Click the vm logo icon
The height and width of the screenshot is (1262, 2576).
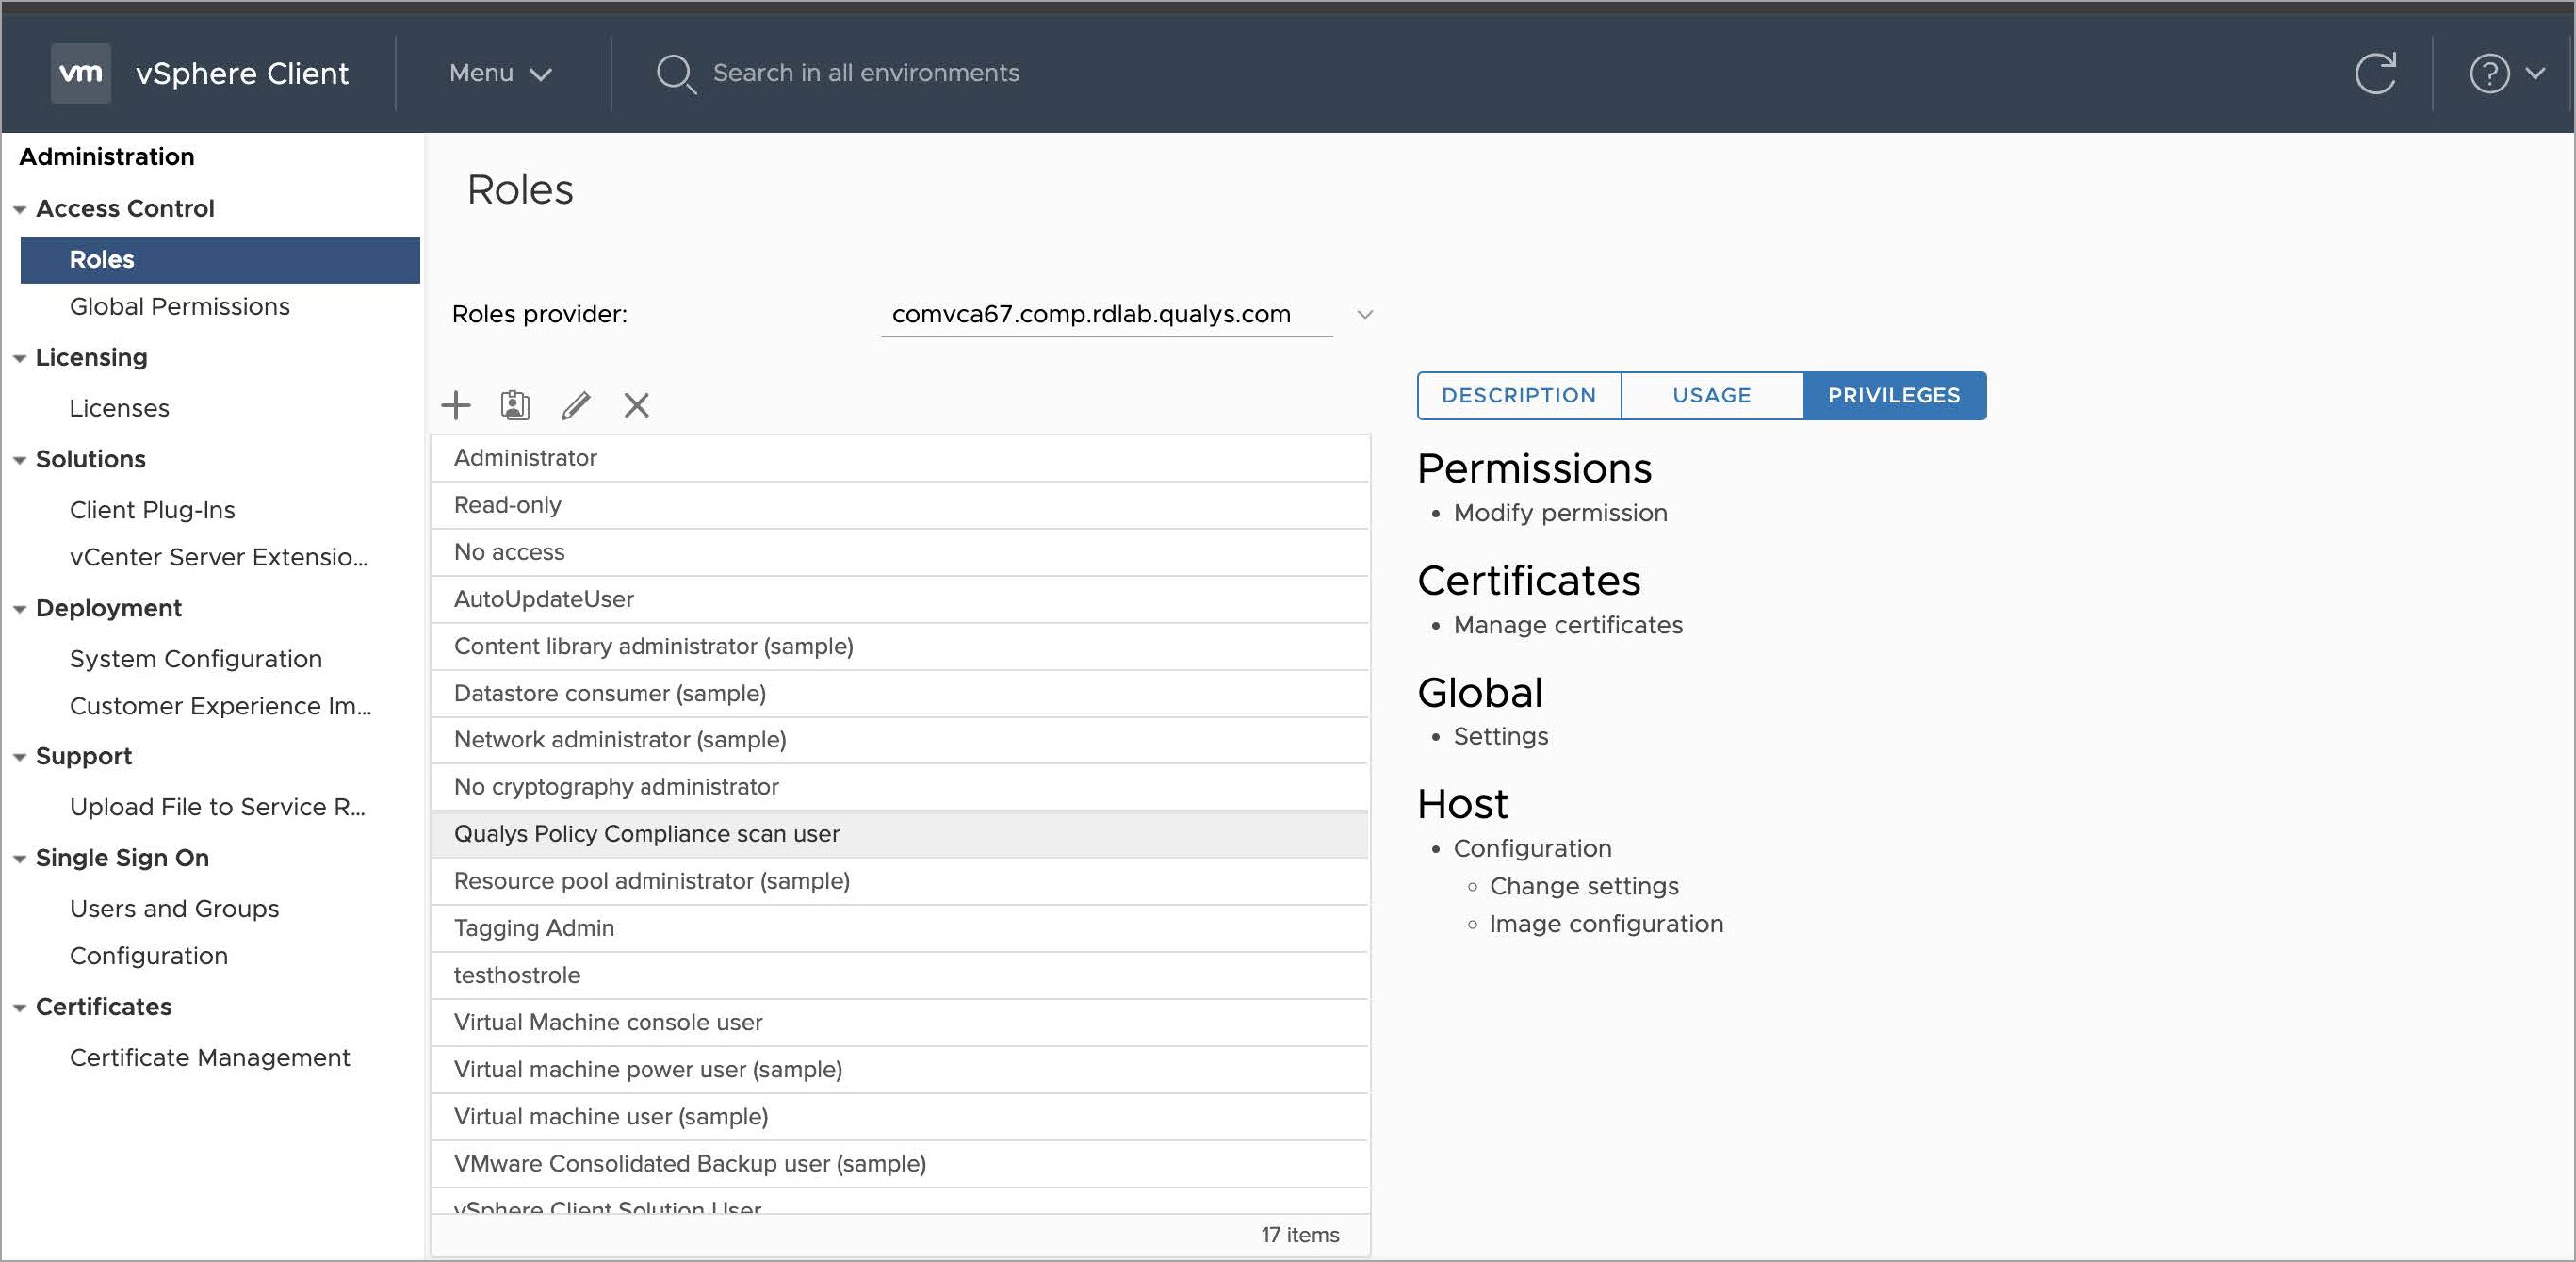(x=81, y=73)
